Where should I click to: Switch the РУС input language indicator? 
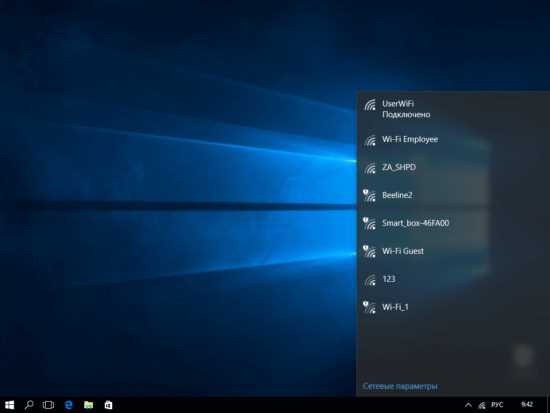click(497, 405)
